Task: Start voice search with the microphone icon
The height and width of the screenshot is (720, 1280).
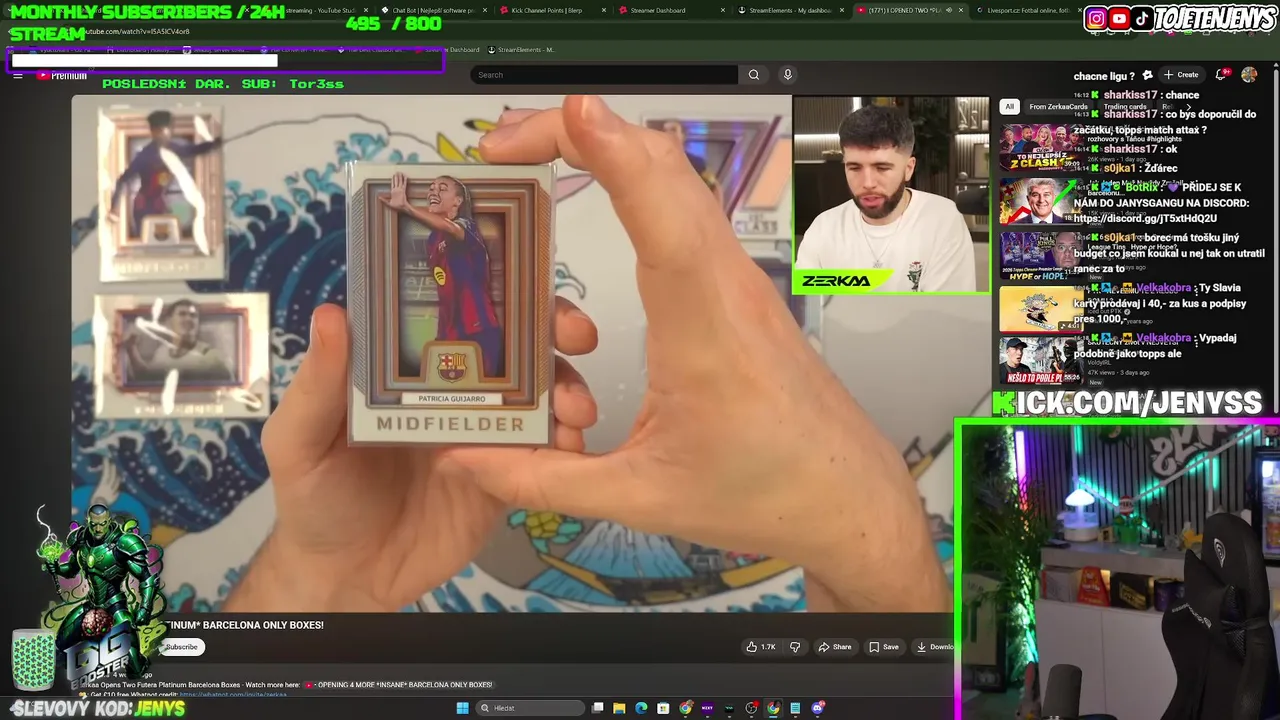Action: [x=788, y=75]
